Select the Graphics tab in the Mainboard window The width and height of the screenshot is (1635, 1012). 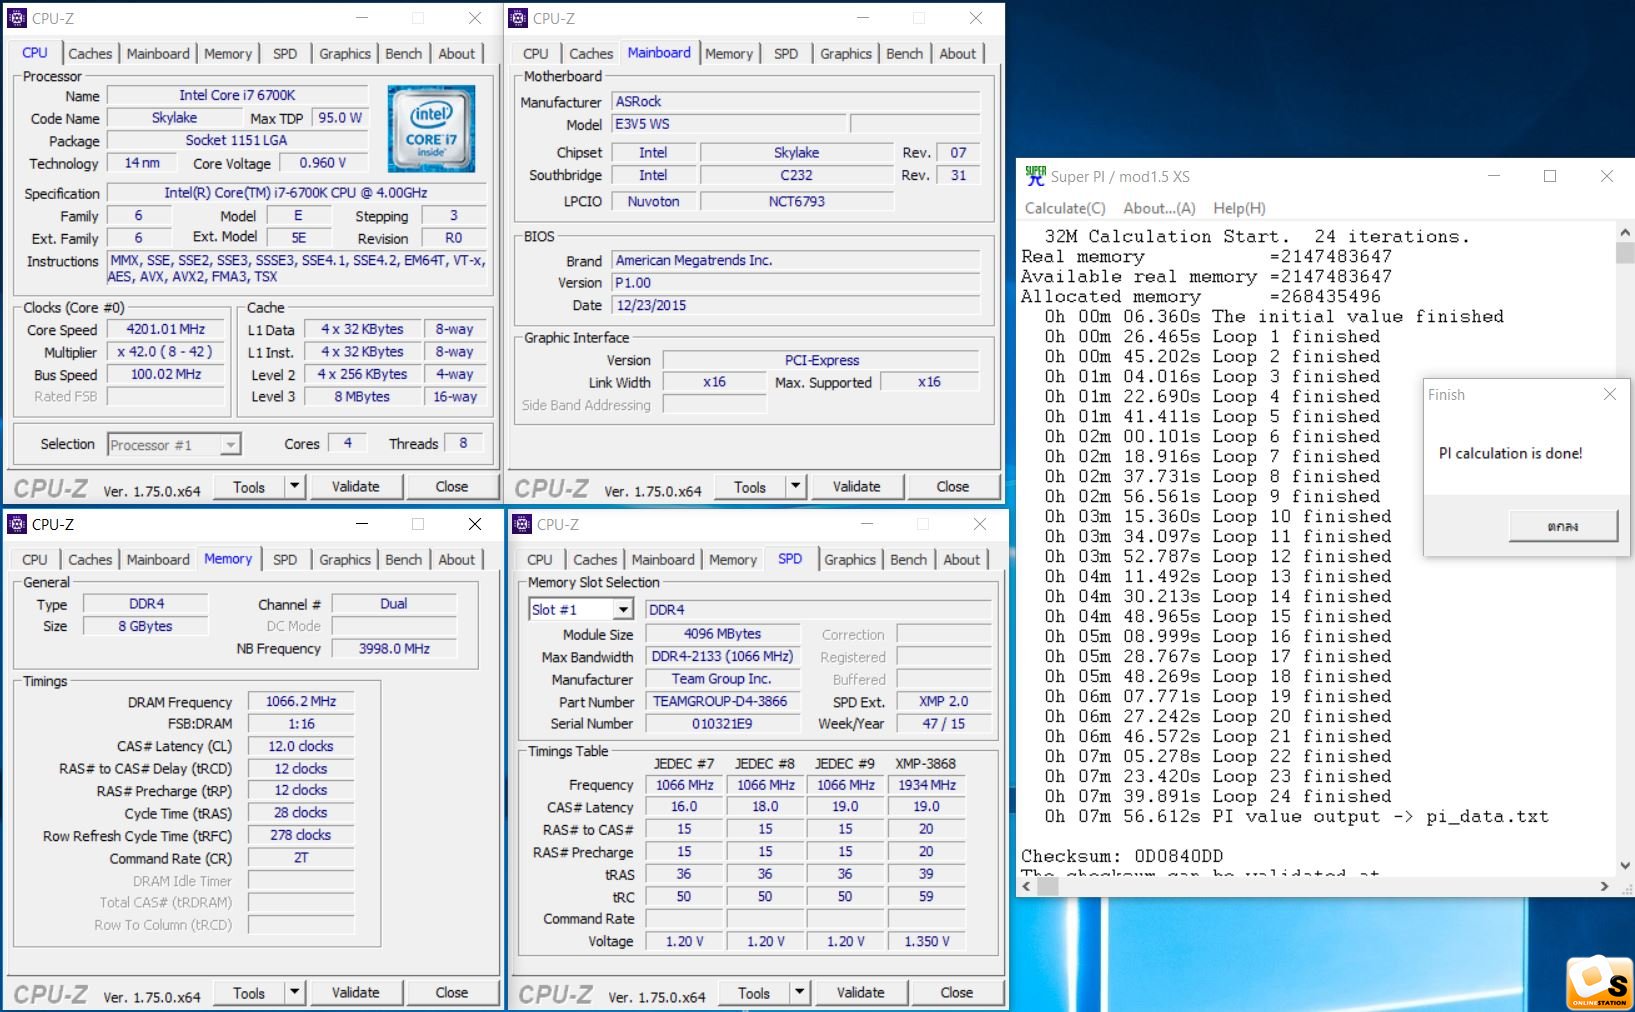pyautogui.click(x=846, y=54)
